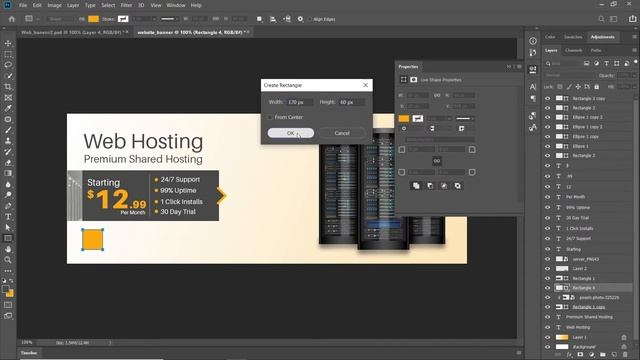Select the Eyedropper tool
Viewport: 640px width, 360px height.
pyautogui.click(x=8, y=108)
